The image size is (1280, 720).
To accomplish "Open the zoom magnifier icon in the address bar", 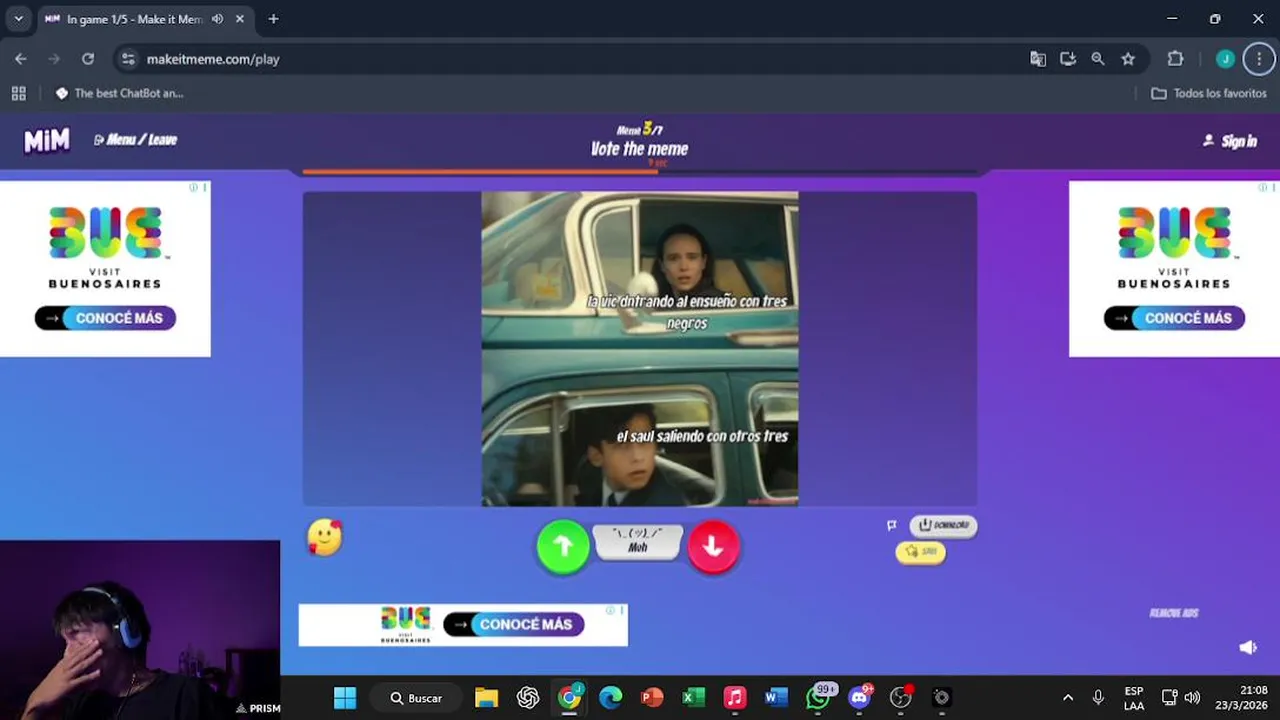I will (x=1098, y=59).
